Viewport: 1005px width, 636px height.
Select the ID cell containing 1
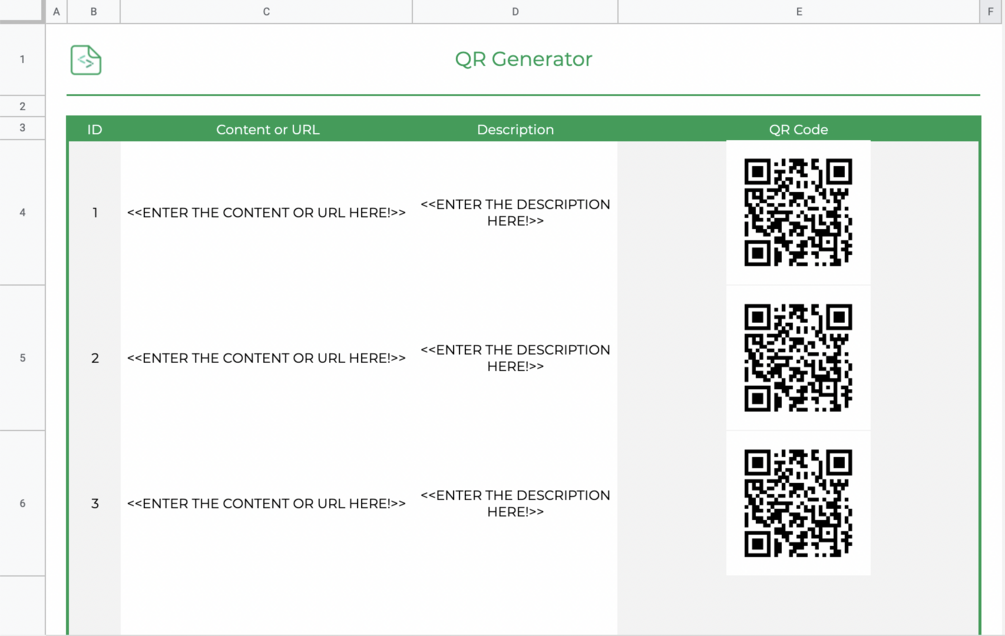pyautogui.click(x=95, y=213)
